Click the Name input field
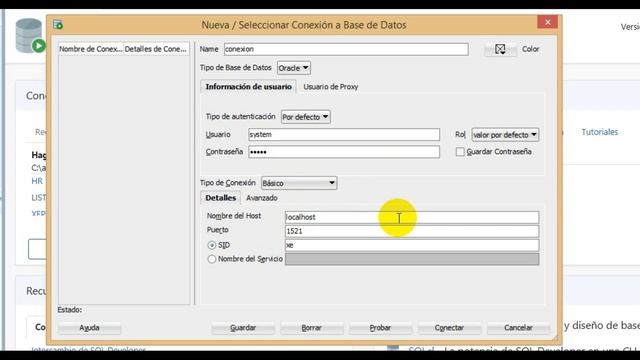 pos(346,49)
